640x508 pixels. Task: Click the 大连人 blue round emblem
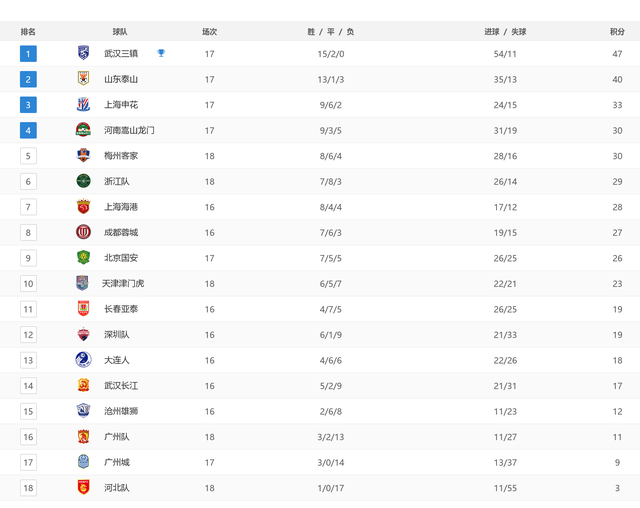[x=83, y=359]
